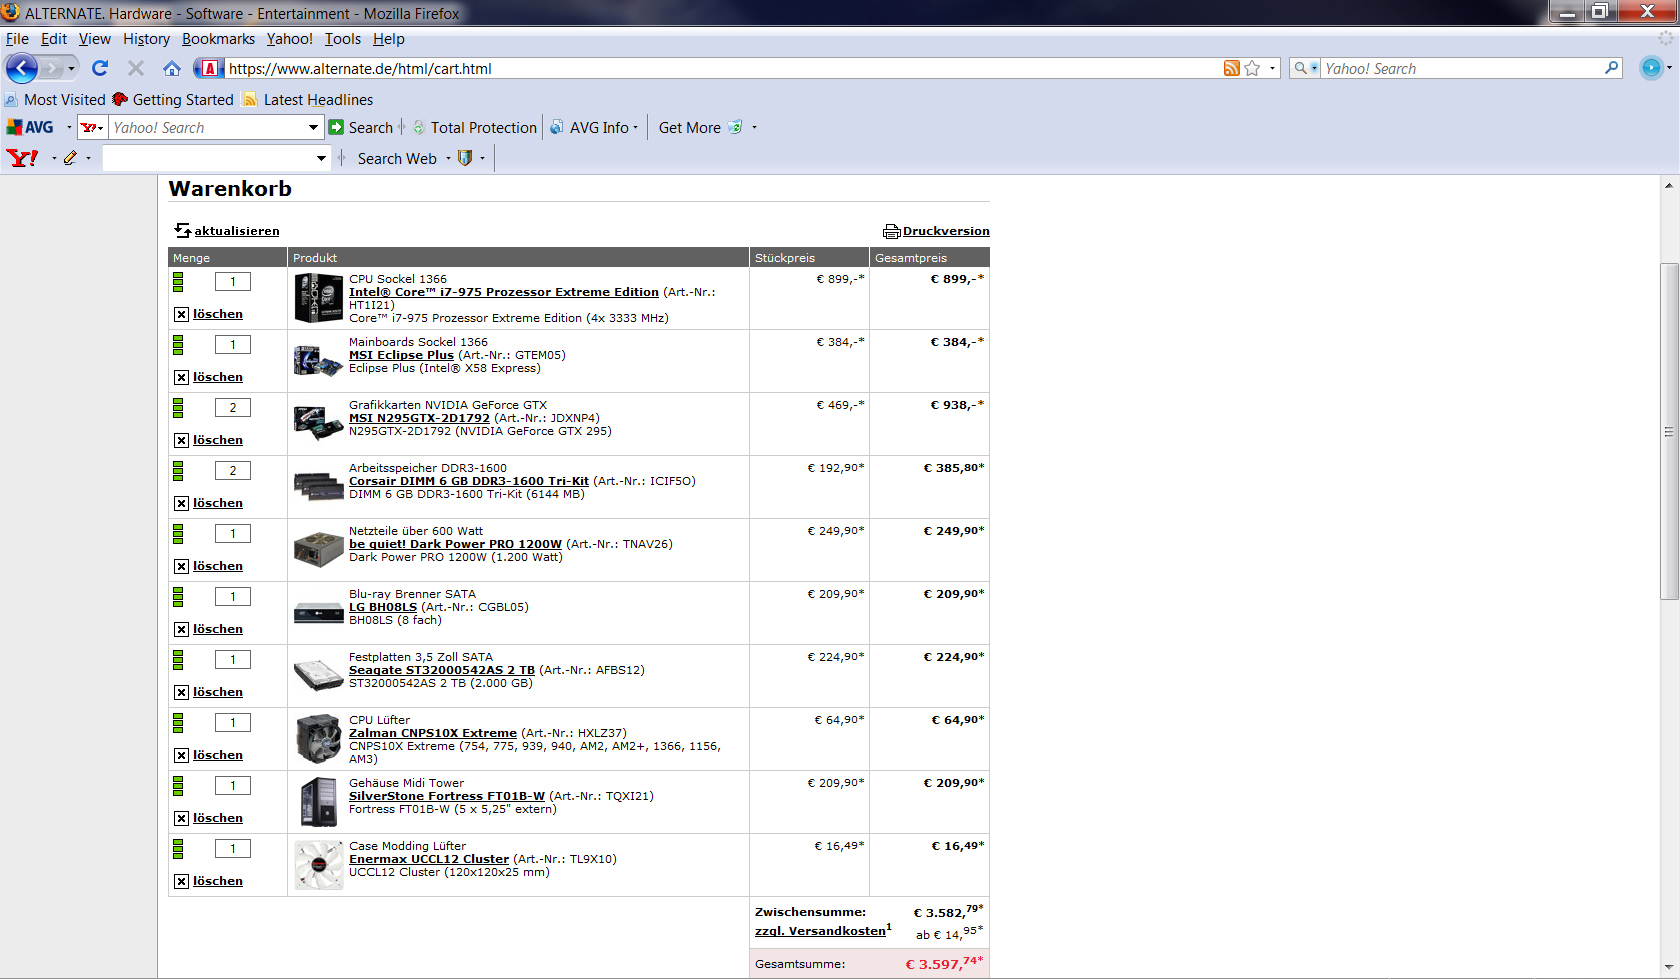Expand the Get More dropdown arrow
The image size is (1680, 980).
click(x=754, y=127)
